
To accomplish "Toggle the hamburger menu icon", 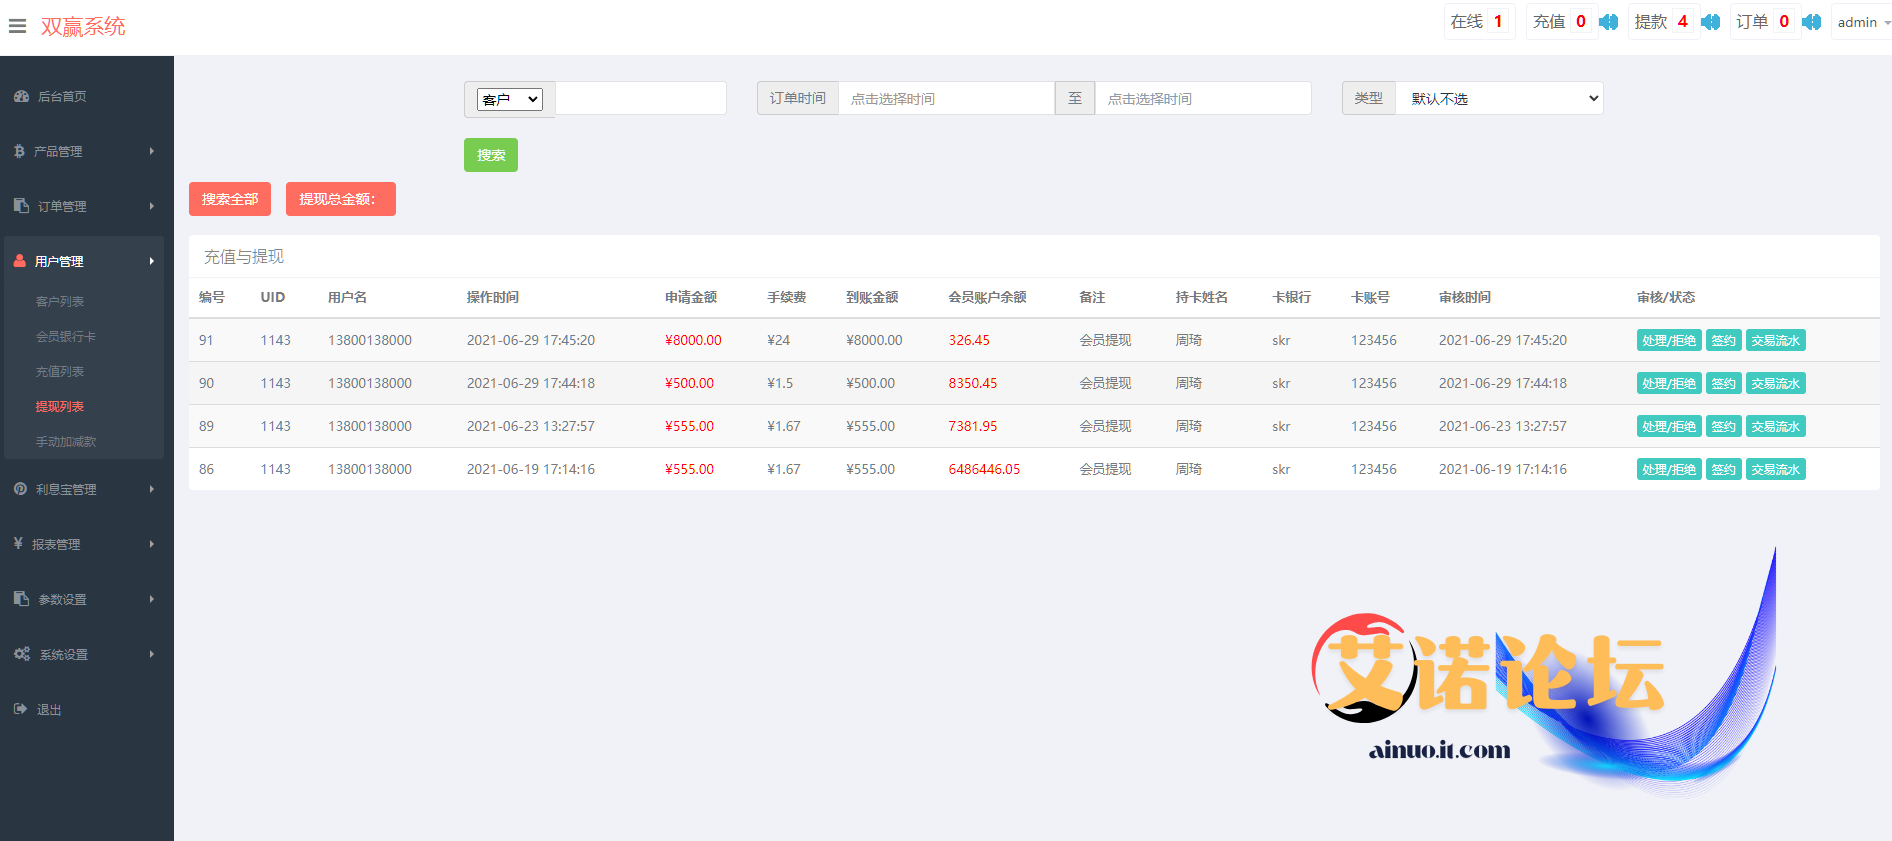I will tap(17, 26).
